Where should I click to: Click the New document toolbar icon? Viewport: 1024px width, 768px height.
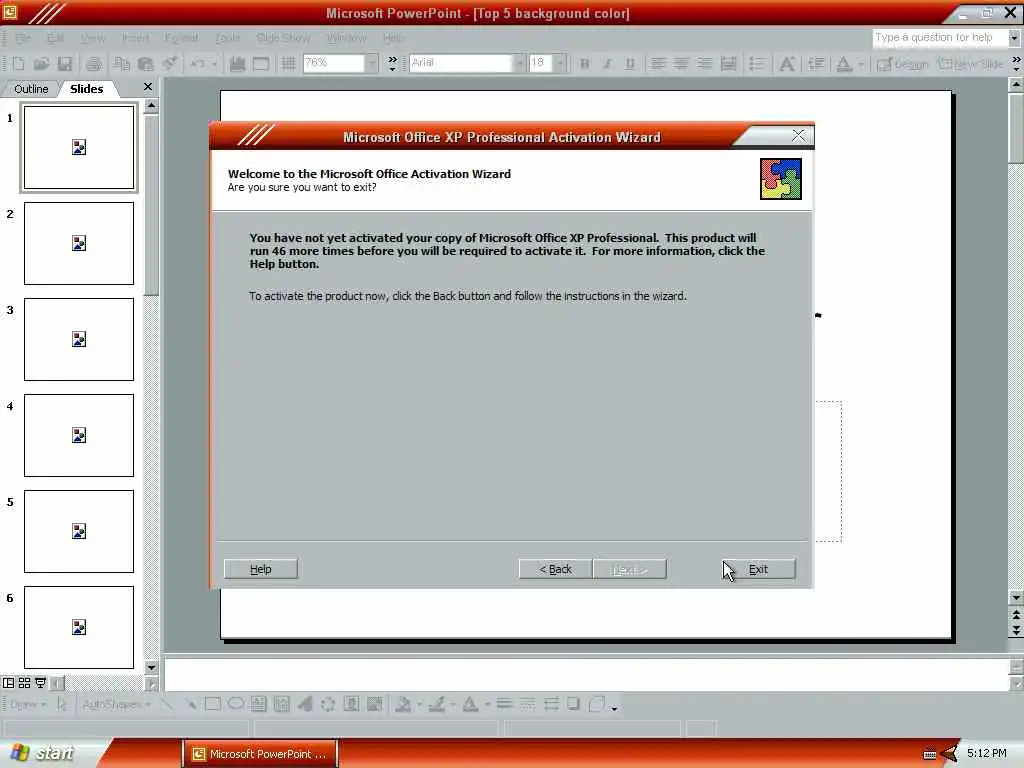[x=18, y=63]
